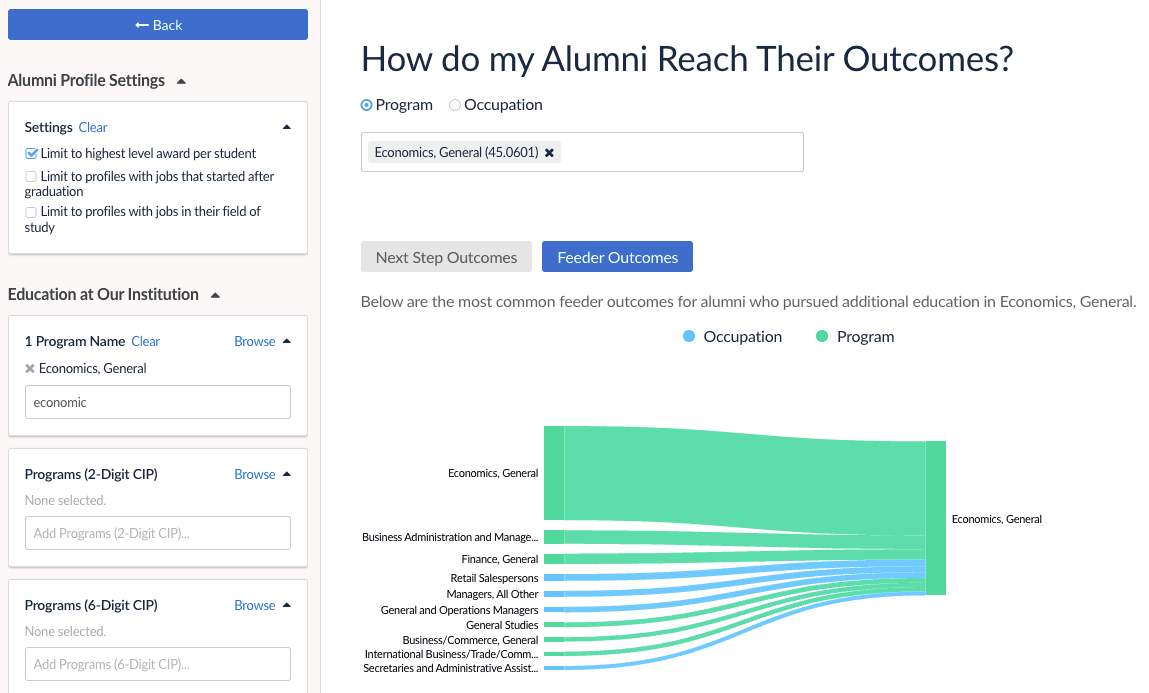Collapse Alumni Profile Settings section arrow

(x=181, y=81)
